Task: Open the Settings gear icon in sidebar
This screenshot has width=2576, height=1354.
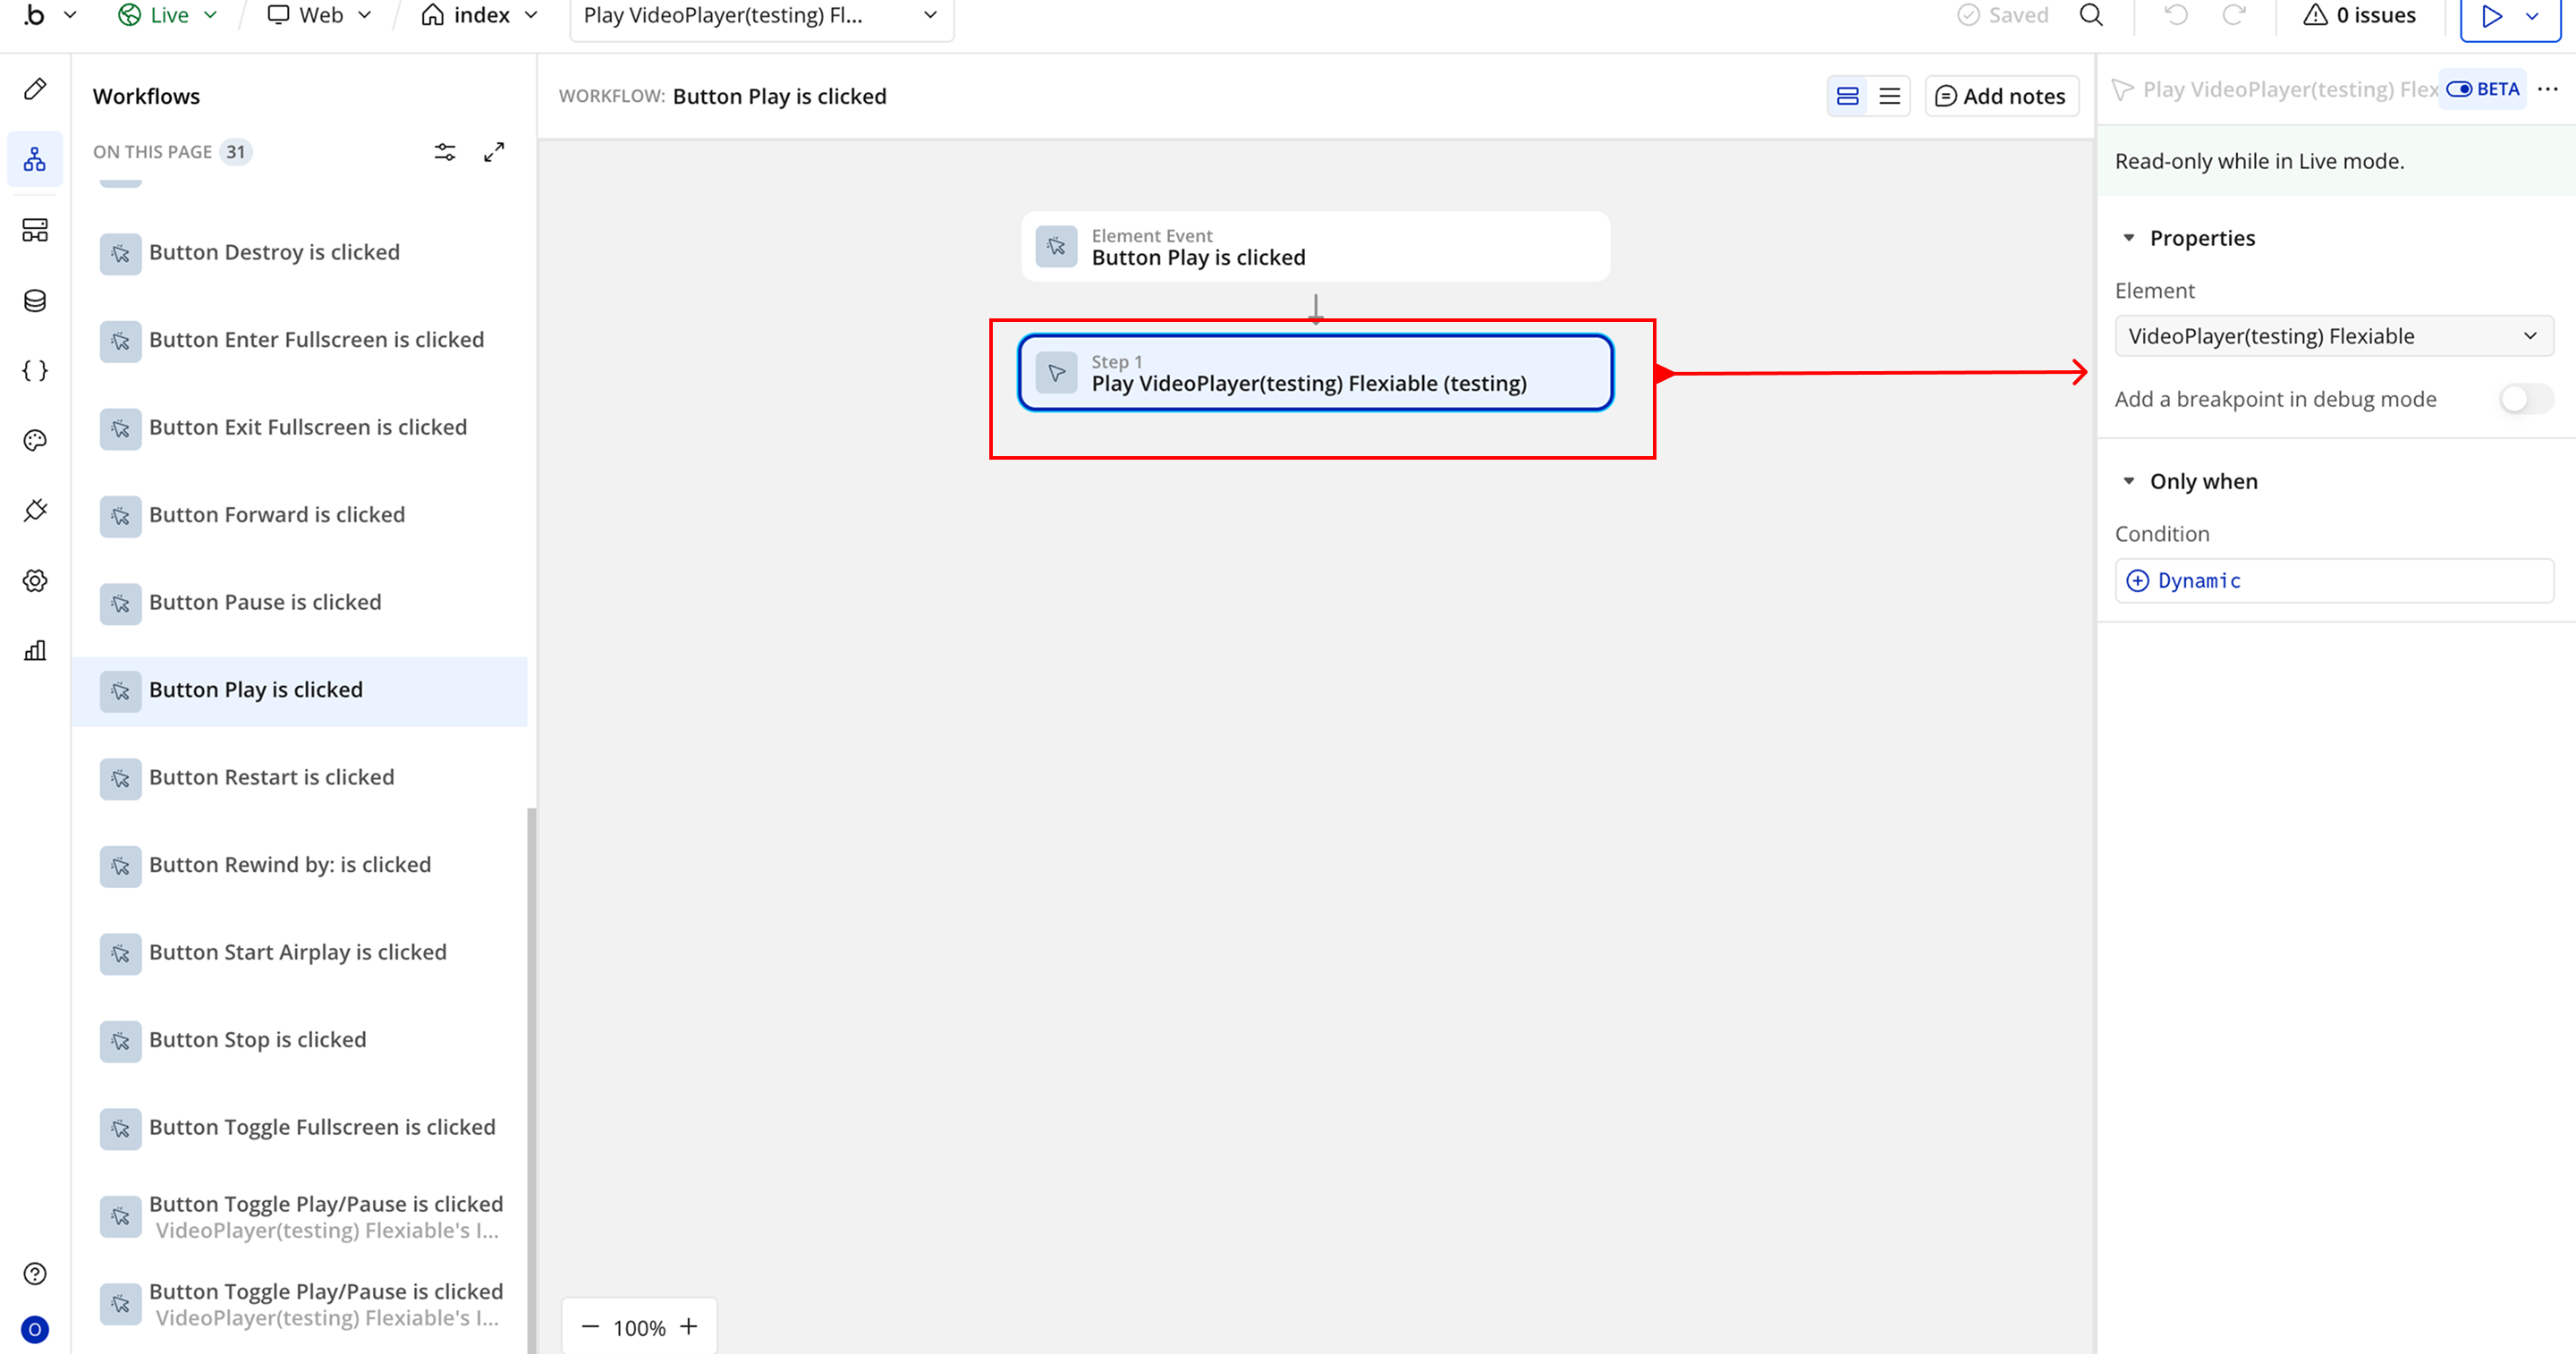Action: [35, 581]
